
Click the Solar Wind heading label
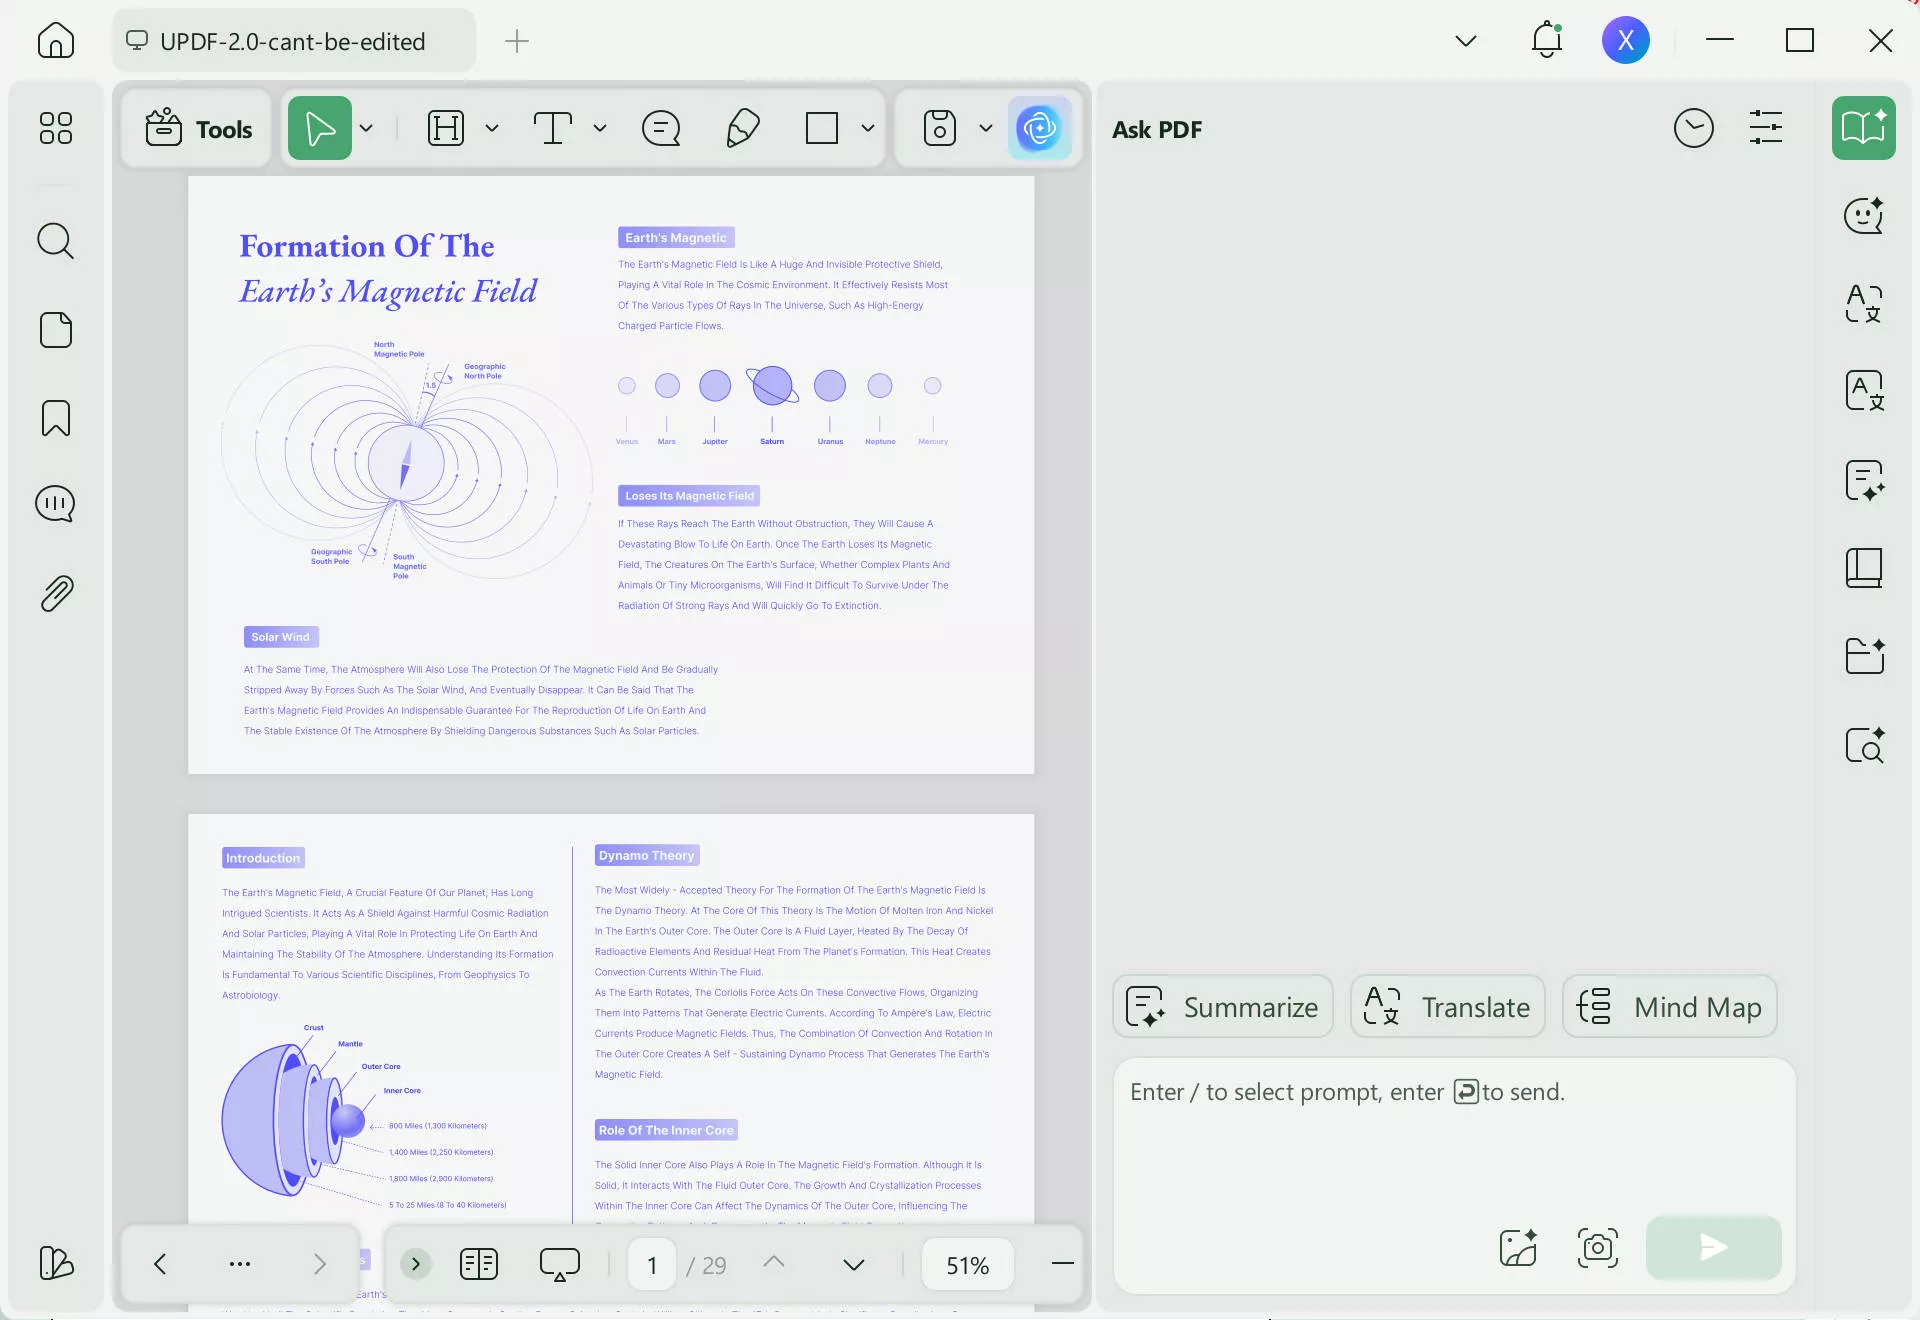point(281,637)
